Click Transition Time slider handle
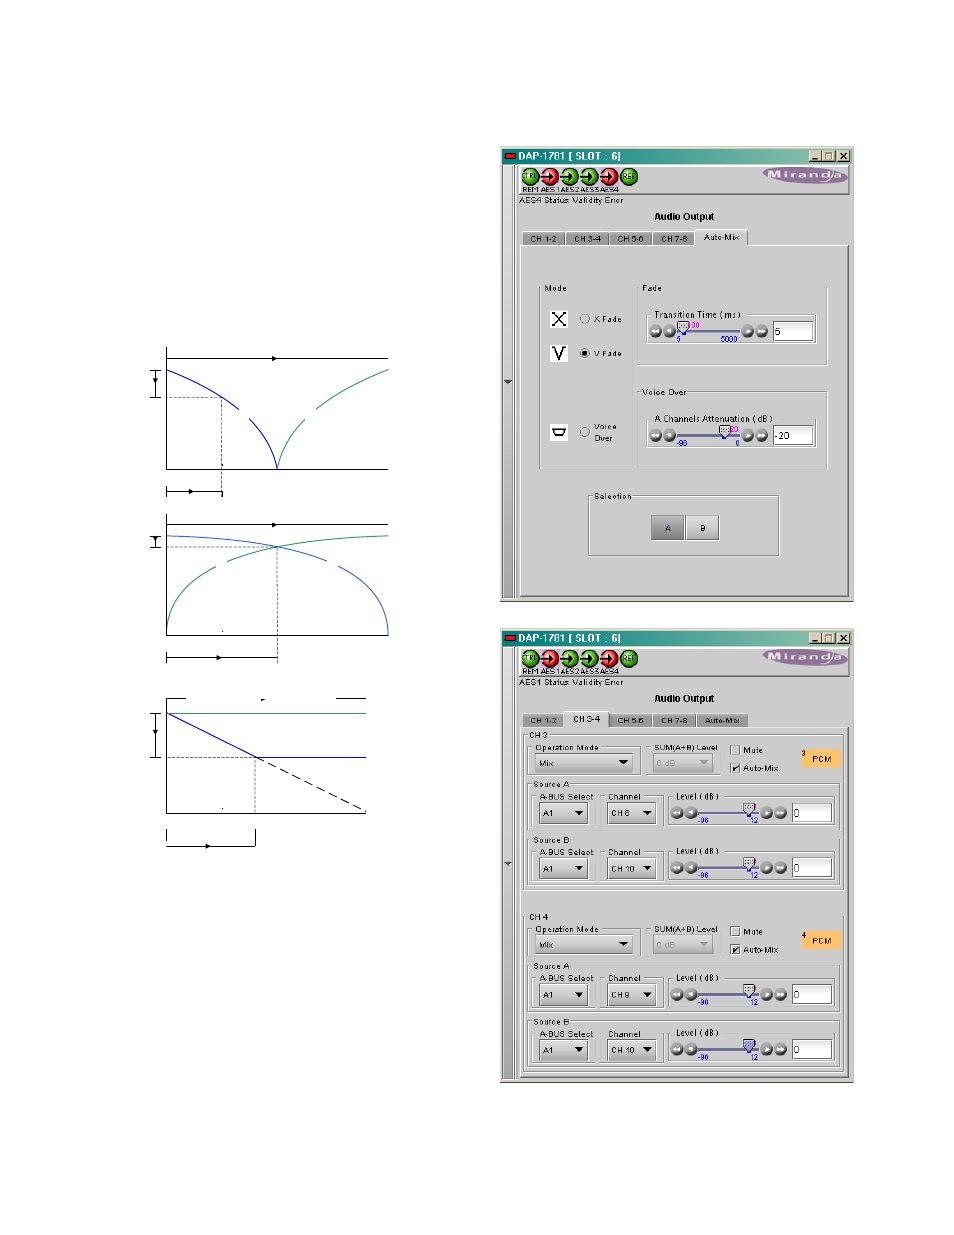This screenshot has width=954, height=1235. click(683, 327)
